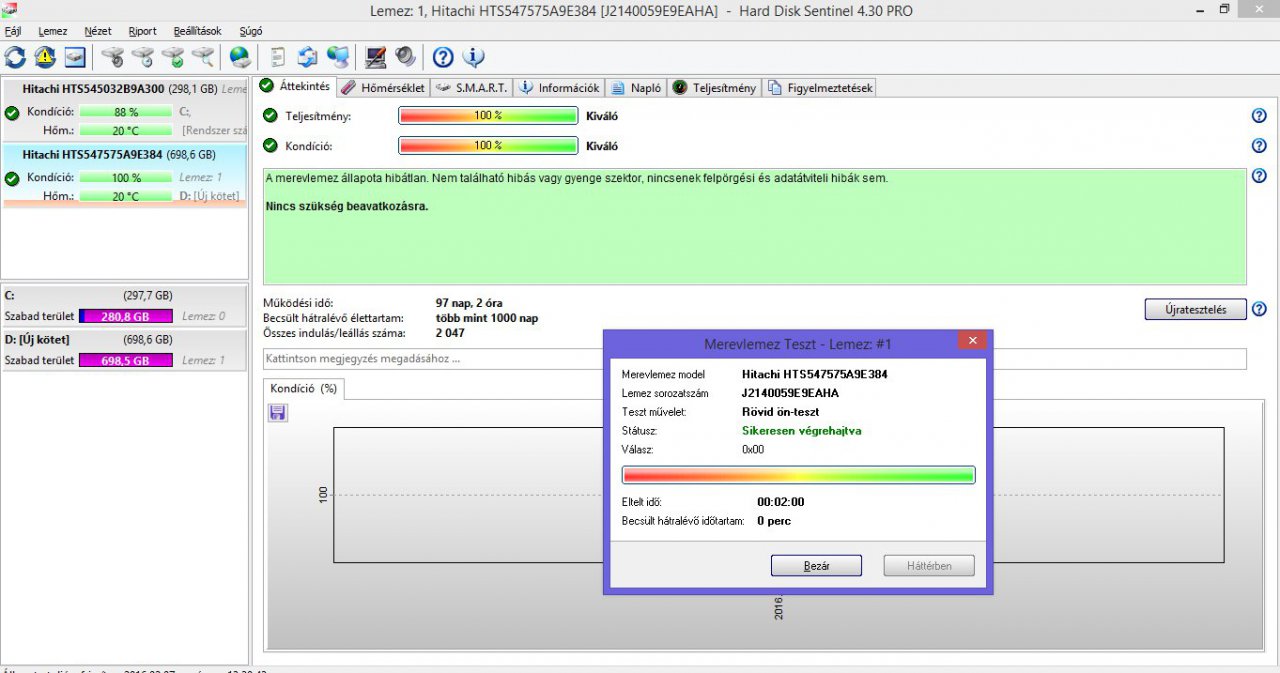
Task: Click the disk with magnifier toolbar icon
Action: click(x=203, y=56)
